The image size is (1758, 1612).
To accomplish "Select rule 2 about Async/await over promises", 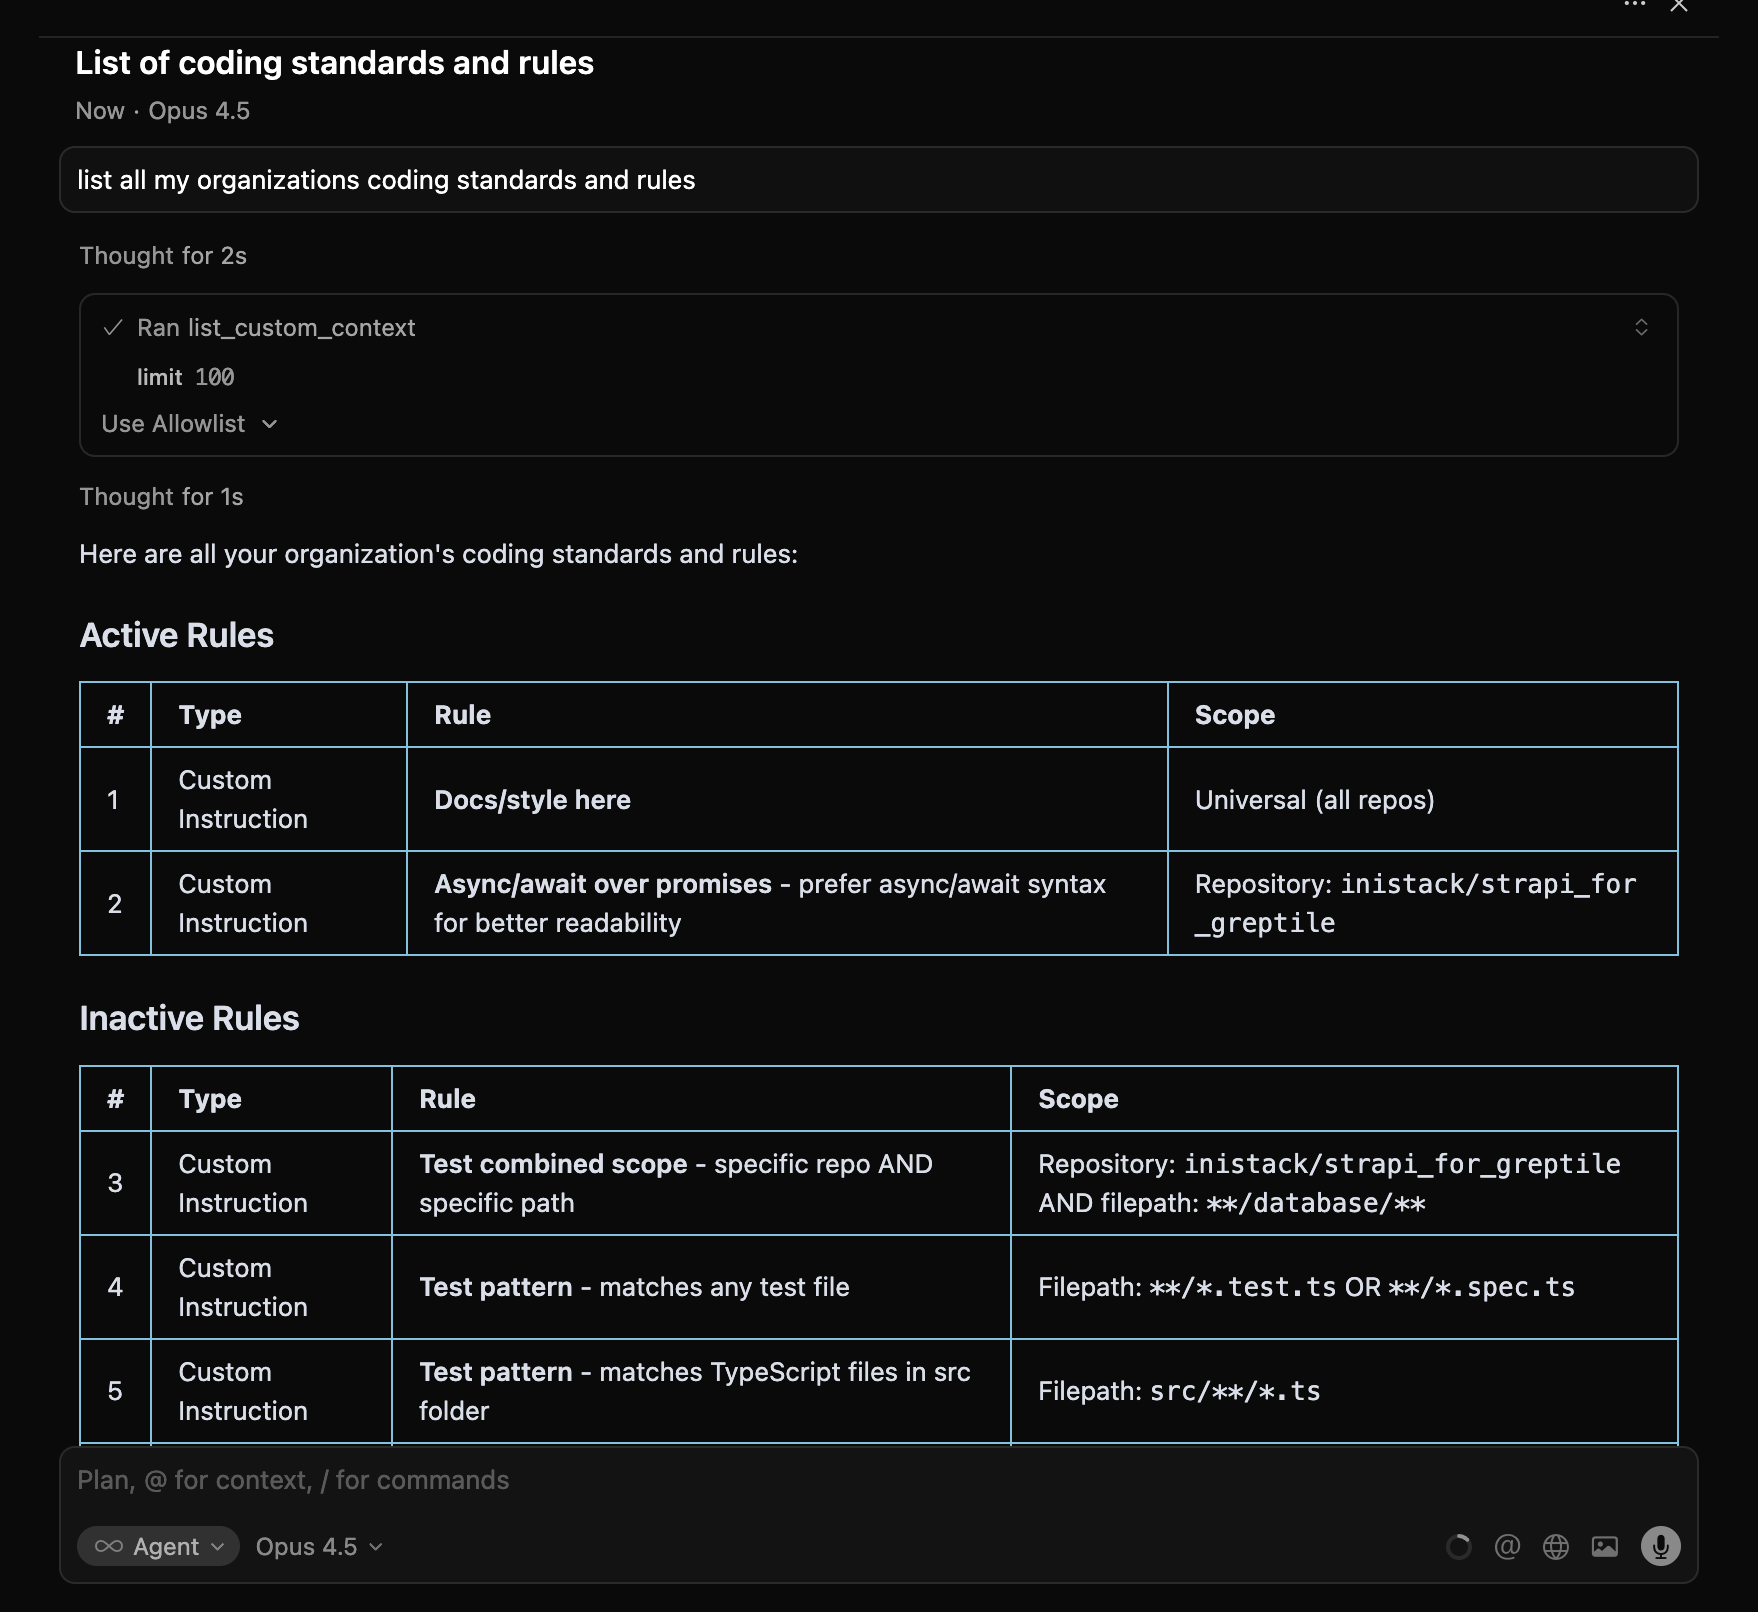I will pos(769,903).
